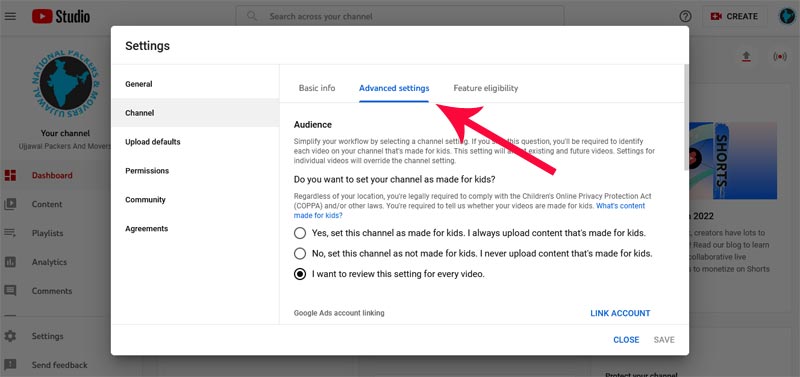Click the Playlists sidebar icon
Screen dimensions: 800x377
point(10,233)
